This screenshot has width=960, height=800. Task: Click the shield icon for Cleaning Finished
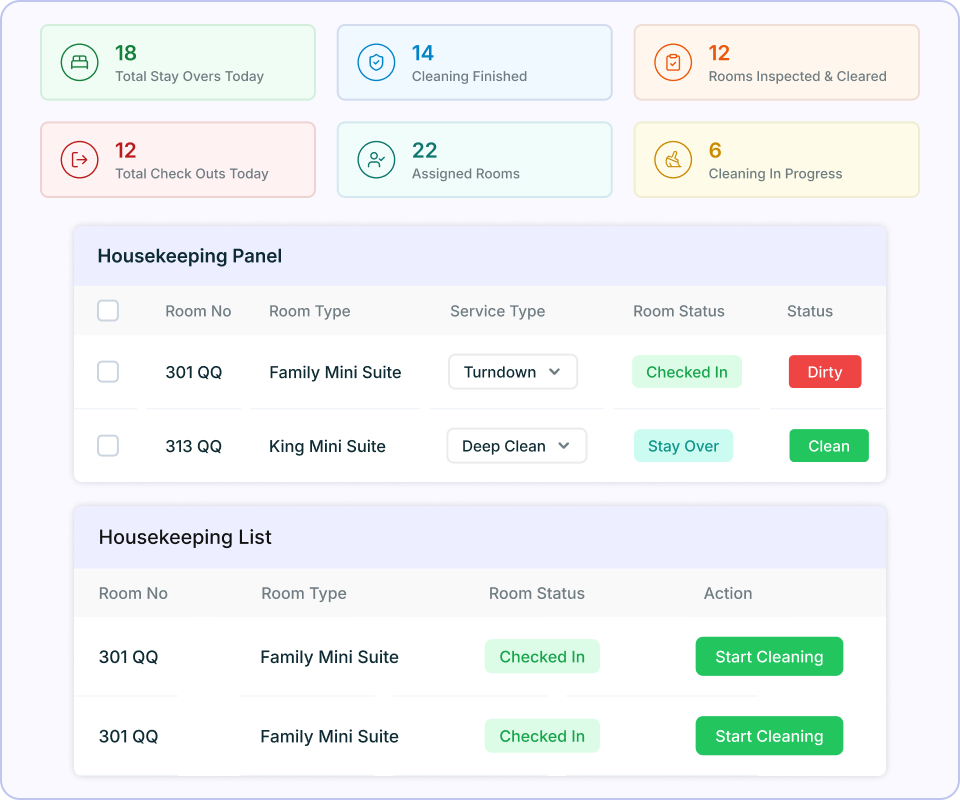pyautogui.click(x=376, y=62)
